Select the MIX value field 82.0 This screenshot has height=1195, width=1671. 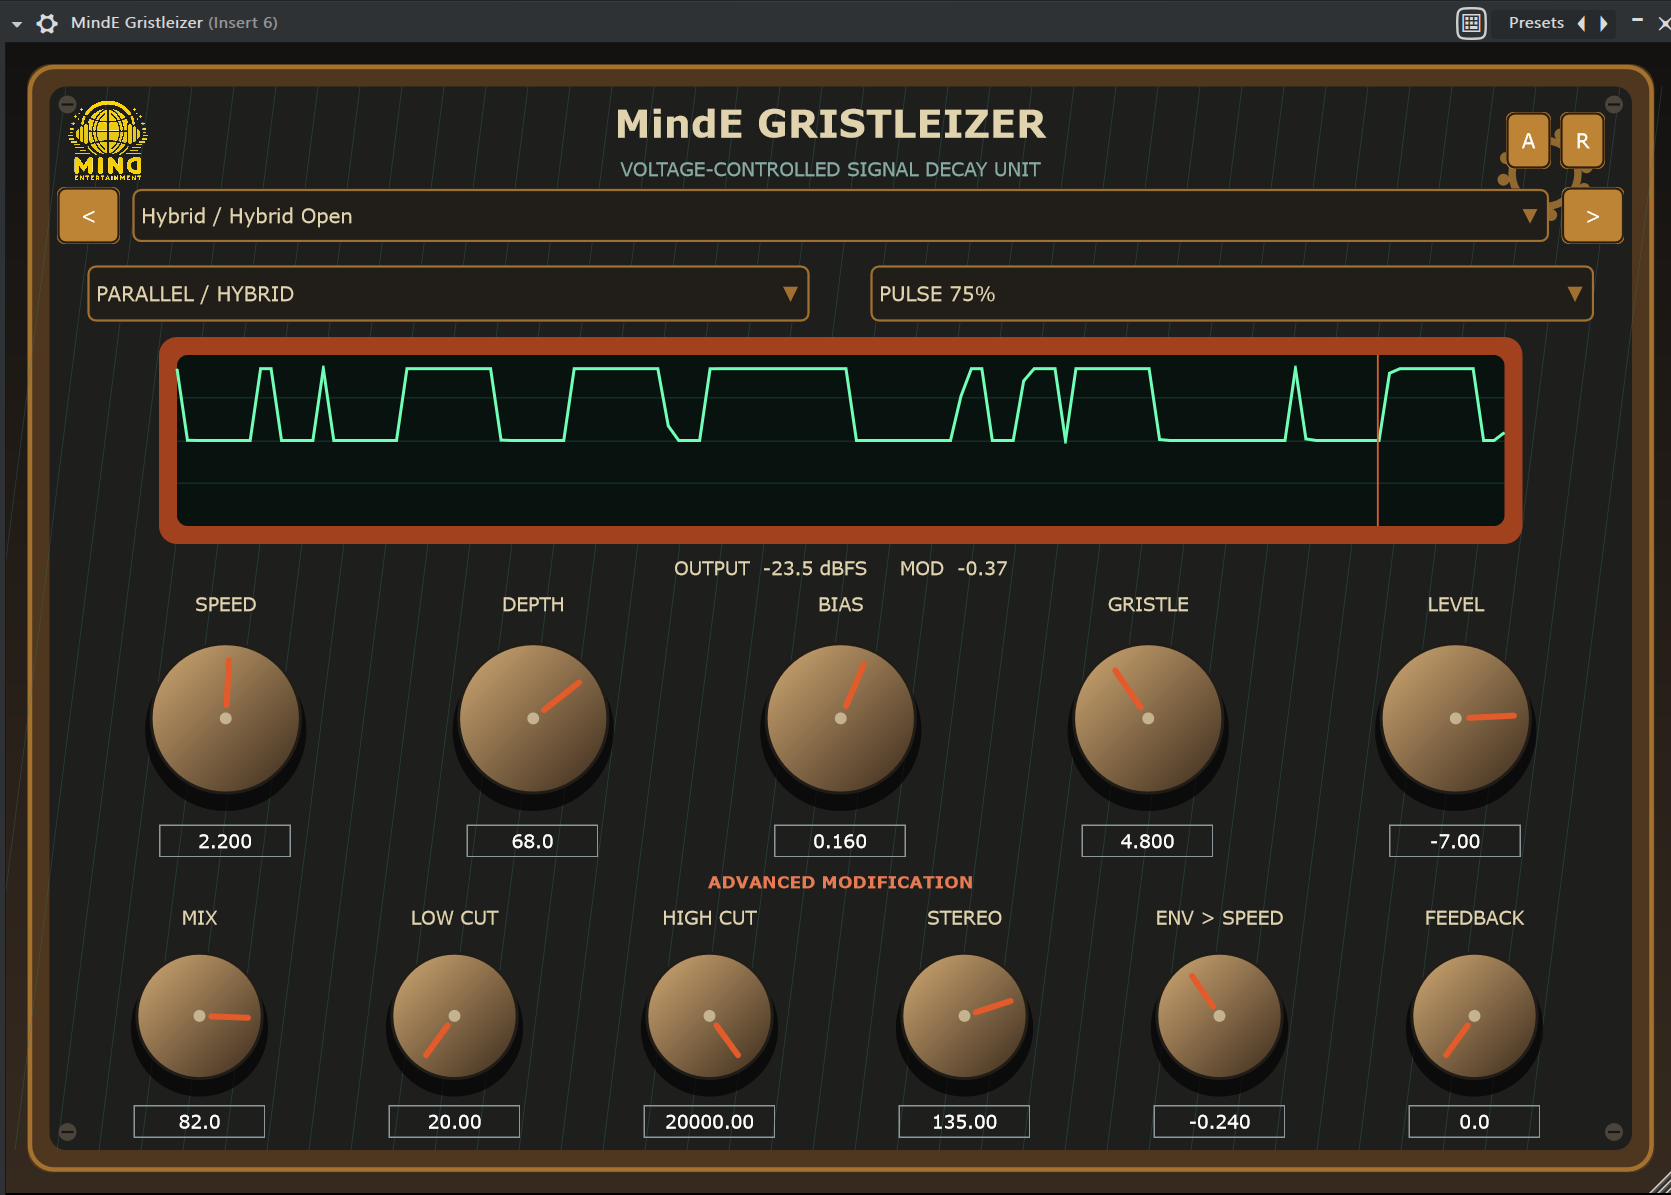[x=199, y=1122]
